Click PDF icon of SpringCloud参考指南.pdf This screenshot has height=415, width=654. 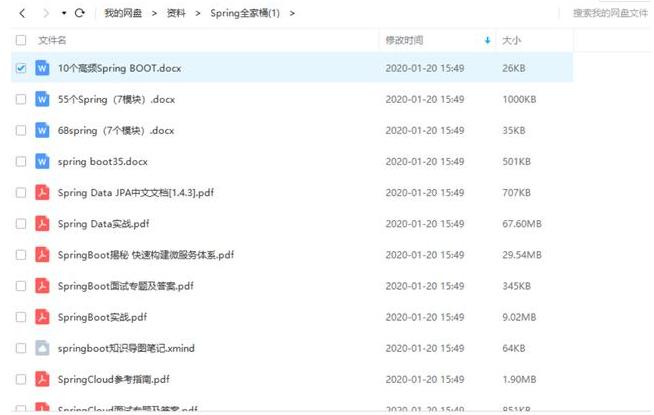click(42, 380)
